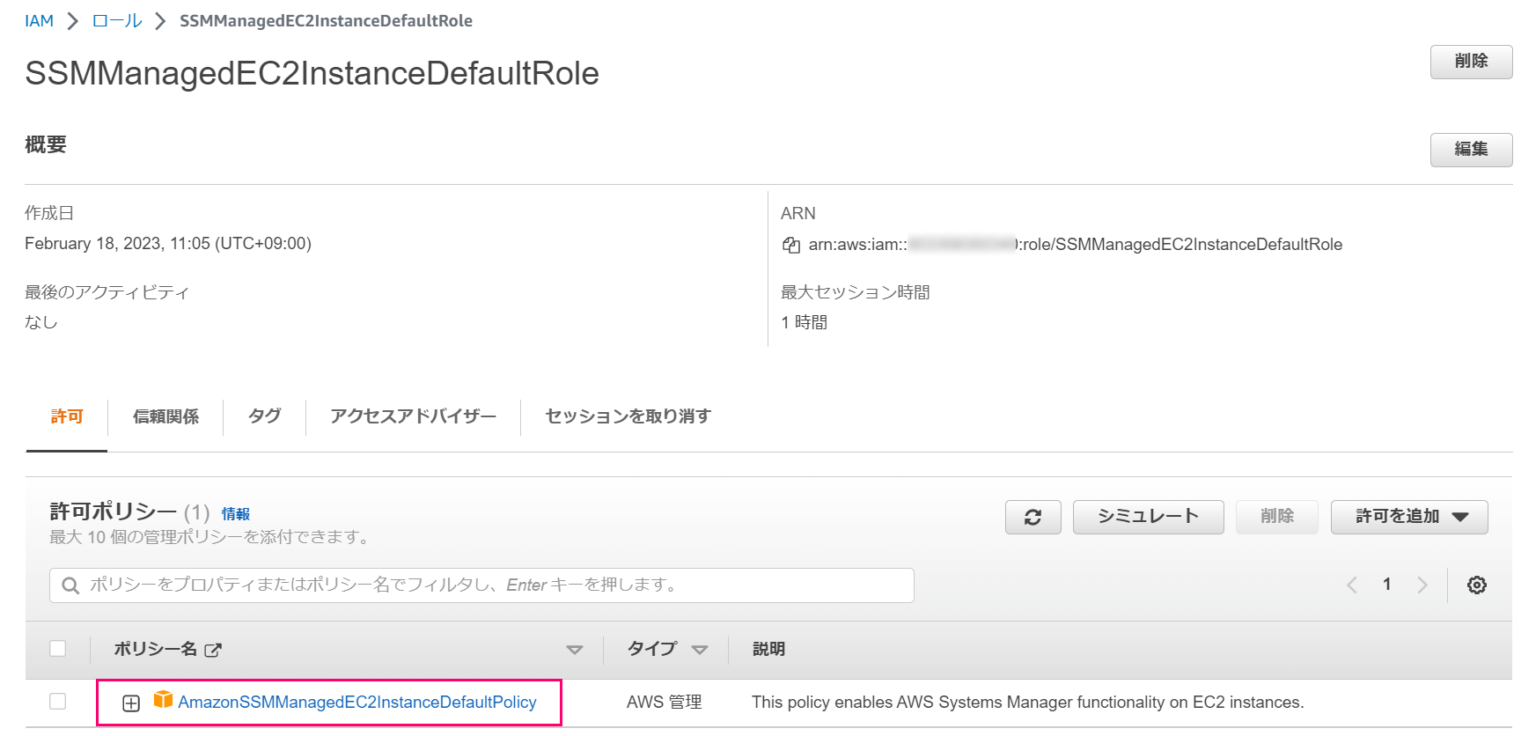Open table preferences with the gear icon
This screenshot has width=1536, height=736.
(x=1477, y=584)
